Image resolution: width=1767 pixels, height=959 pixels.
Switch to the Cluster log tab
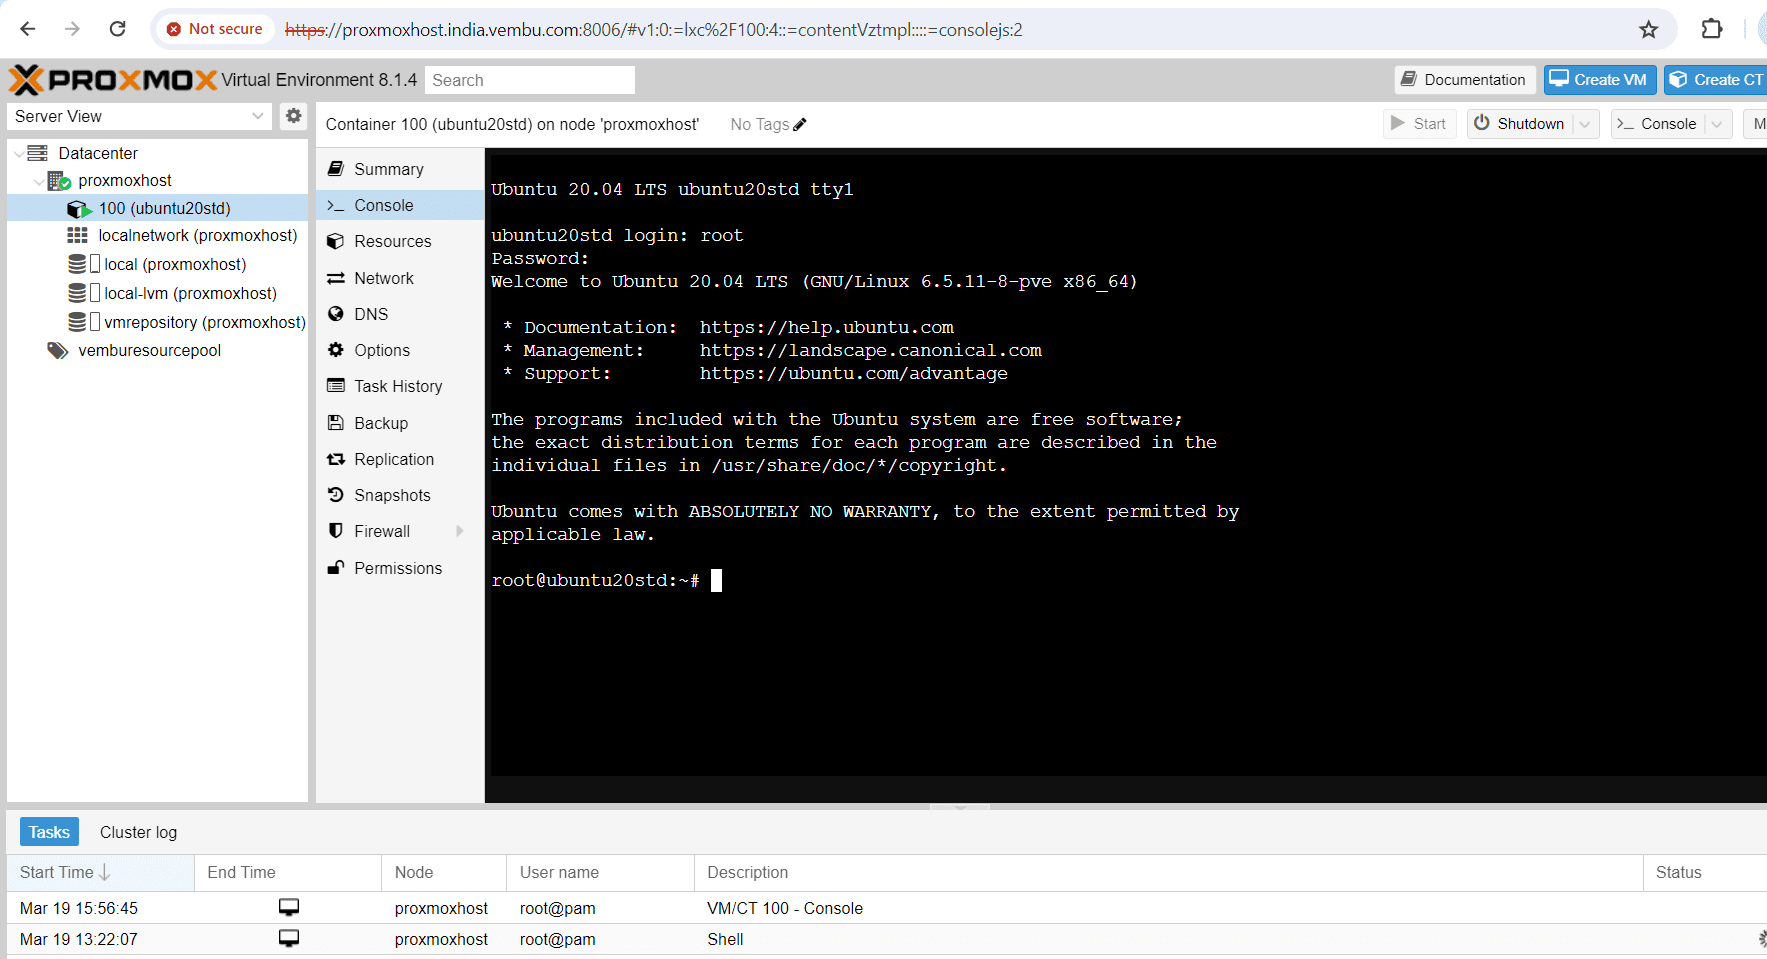pyautogui.click(x=138, y=832)
